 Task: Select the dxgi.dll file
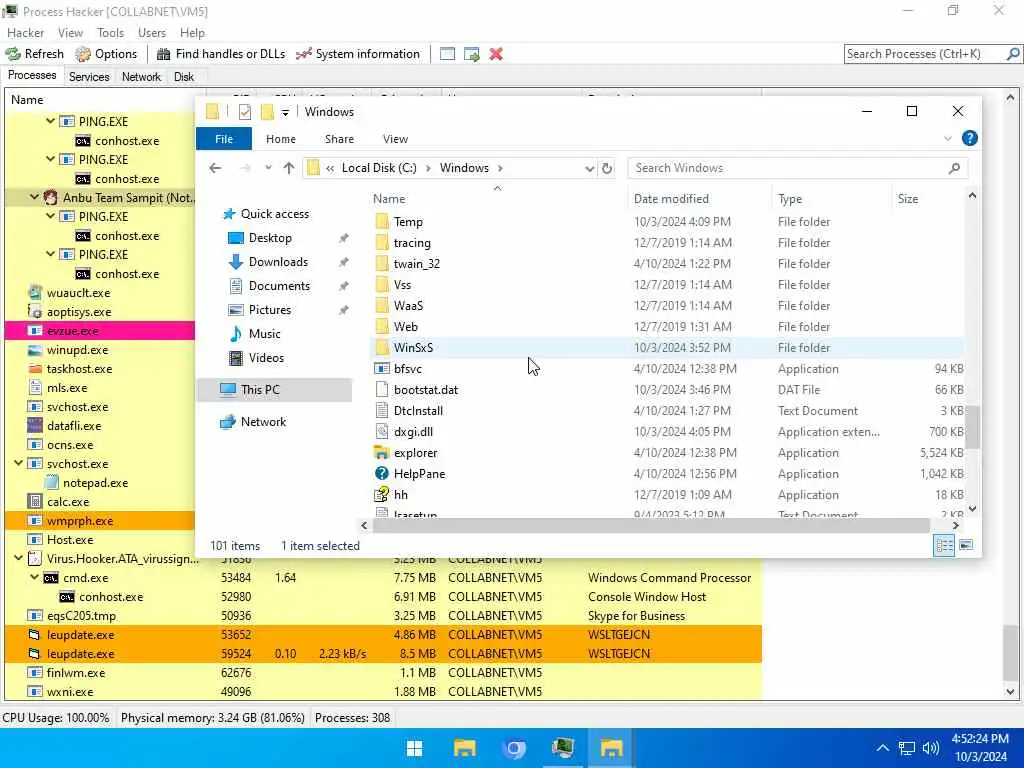(413, 432)
